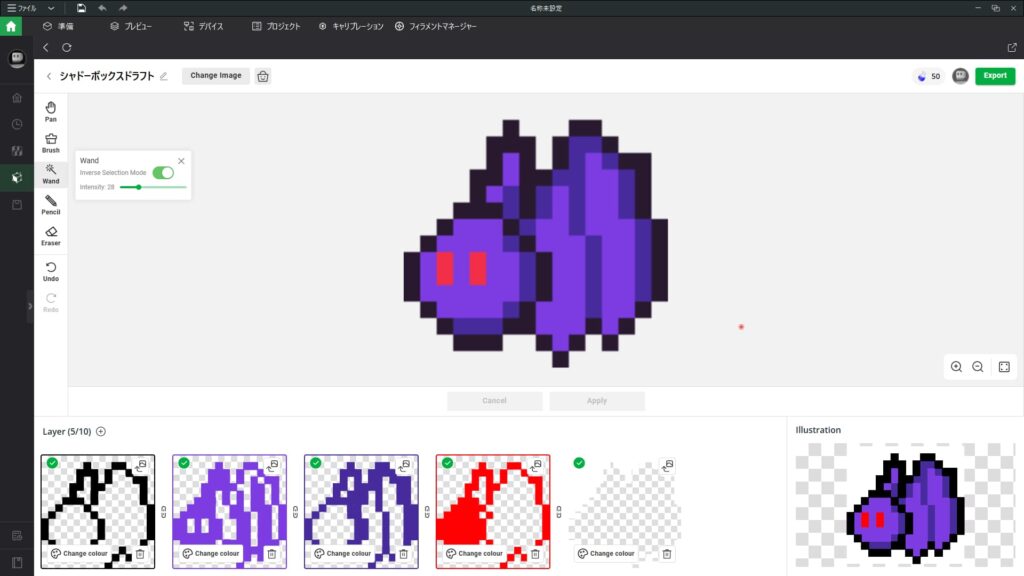
Task: Go to the green home button
Action: point(11,26)
